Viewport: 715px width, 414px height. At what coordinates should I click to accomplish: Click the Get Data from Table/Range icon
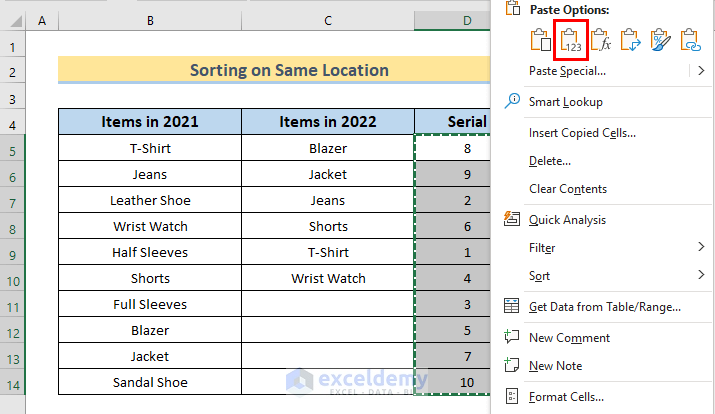[512, 306]
